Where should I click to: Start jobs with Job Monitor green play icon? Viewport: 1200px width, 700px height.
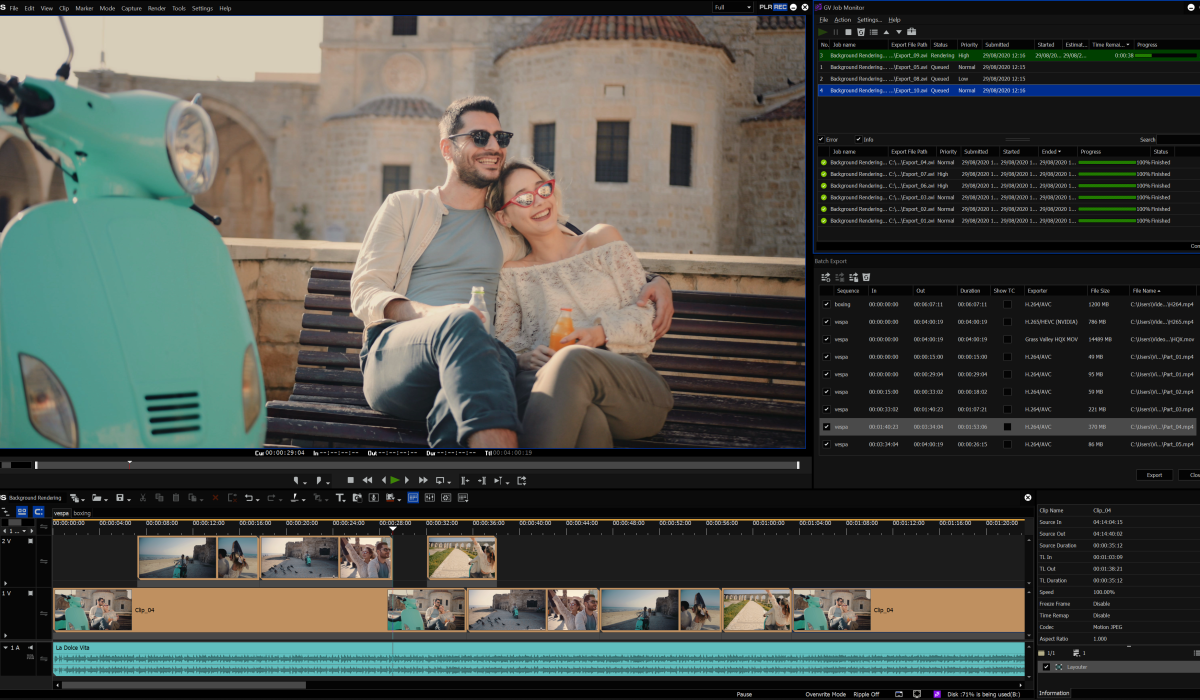coord(822,32)
